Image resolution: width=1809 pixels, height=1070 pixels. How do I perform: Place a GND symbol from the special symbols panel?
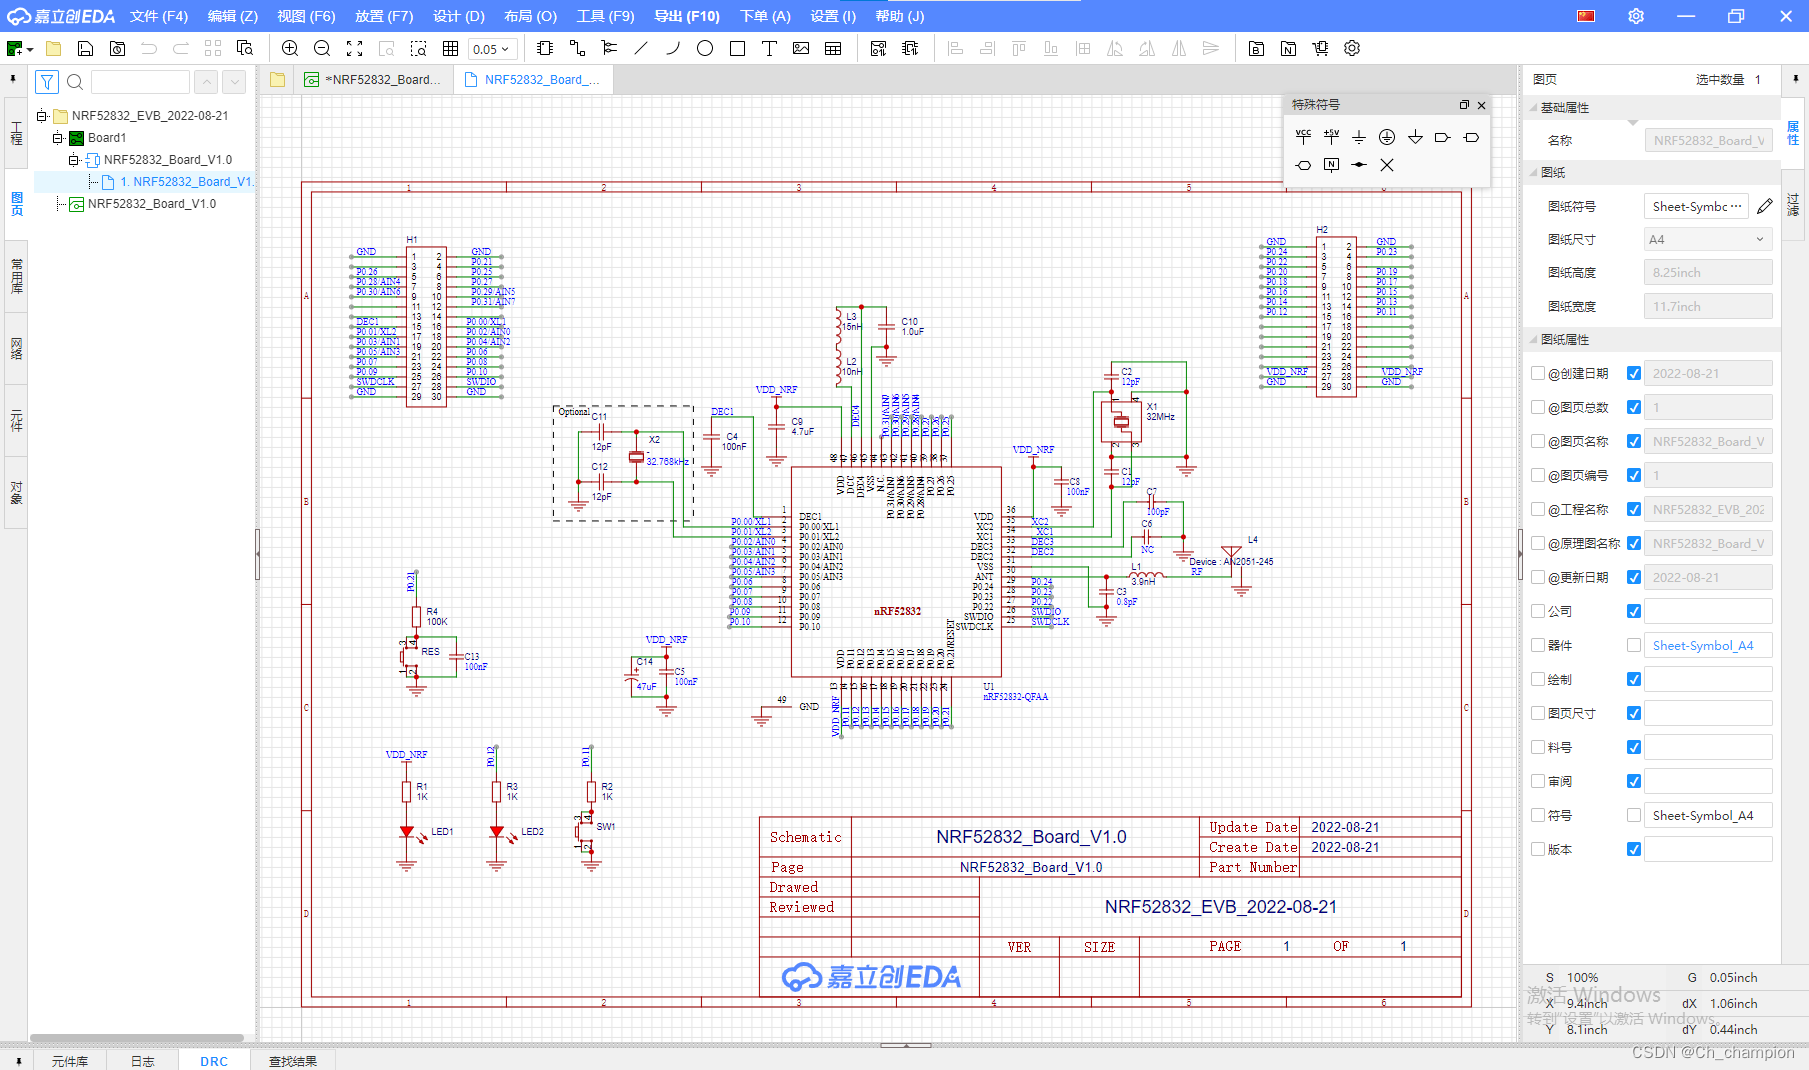pos(1358,136)
